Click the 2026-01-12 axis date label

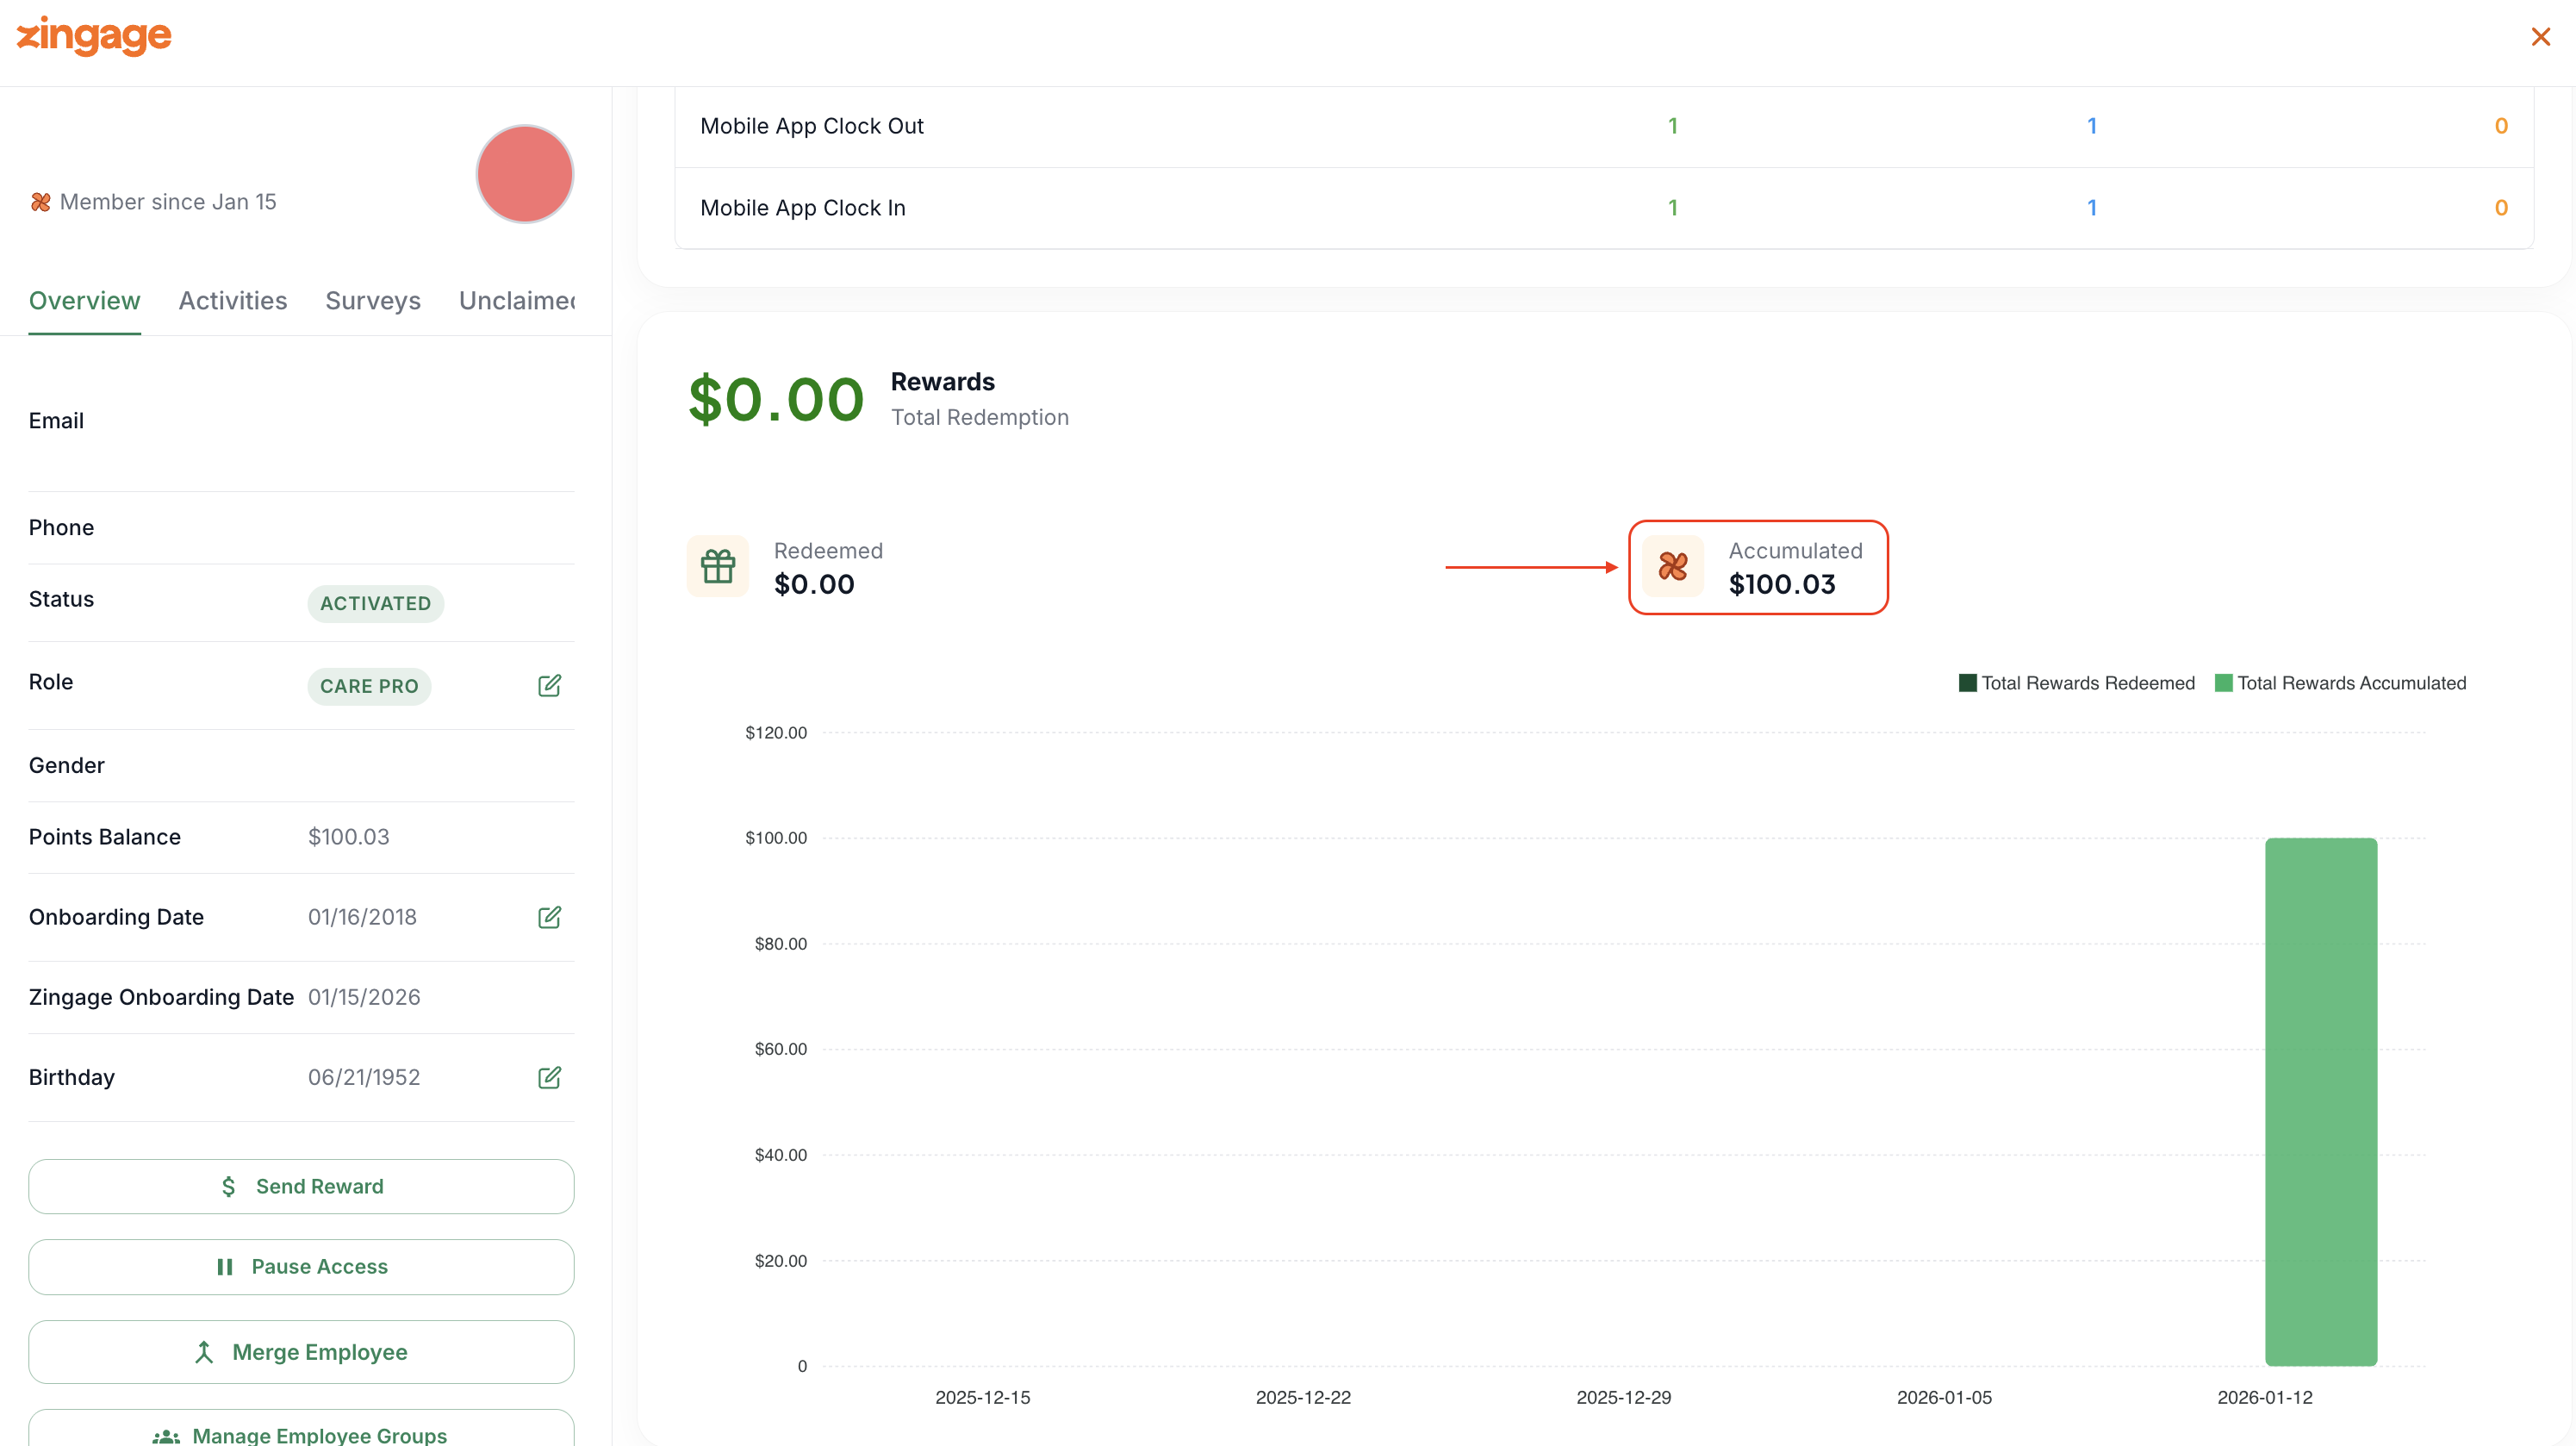tap(2264, 1397)
